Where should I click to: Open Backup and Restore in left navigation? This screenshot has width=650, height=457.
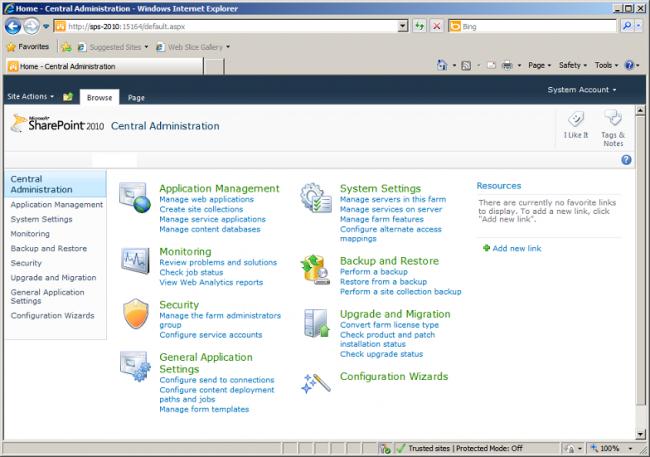[x=48, y=248]
